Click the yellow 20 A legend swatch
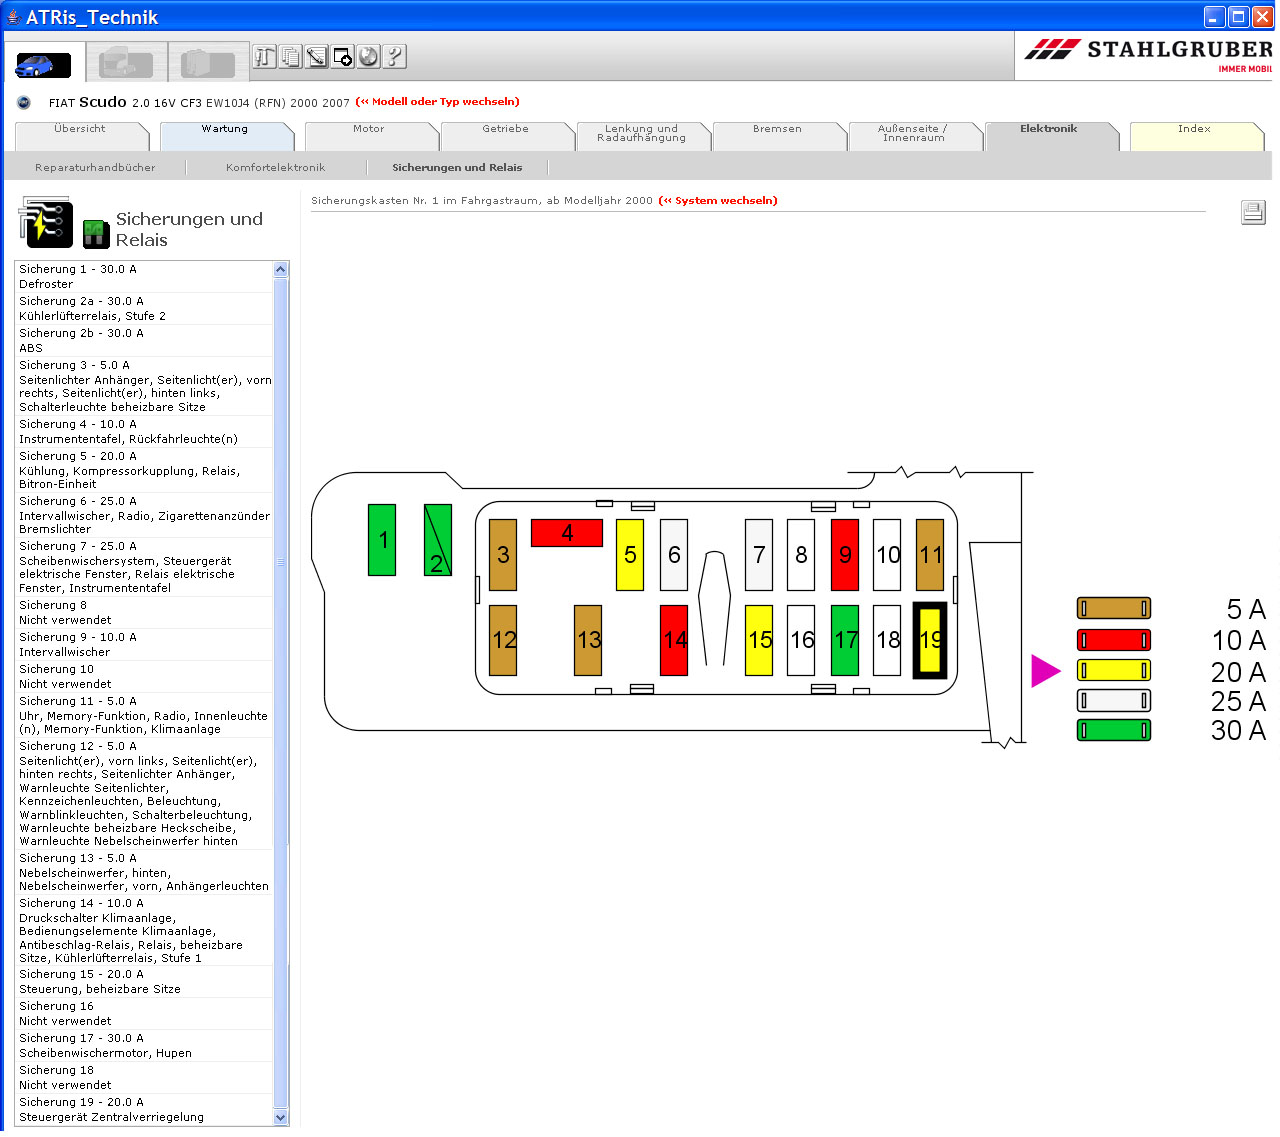Screen dimensions: 1280x1137 1113,671
